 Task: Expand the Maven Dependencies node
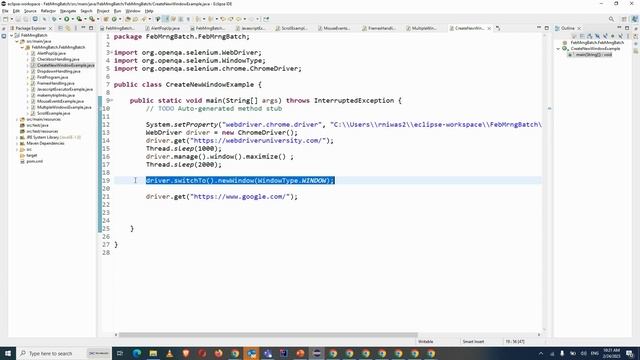(x=17, y=144)
